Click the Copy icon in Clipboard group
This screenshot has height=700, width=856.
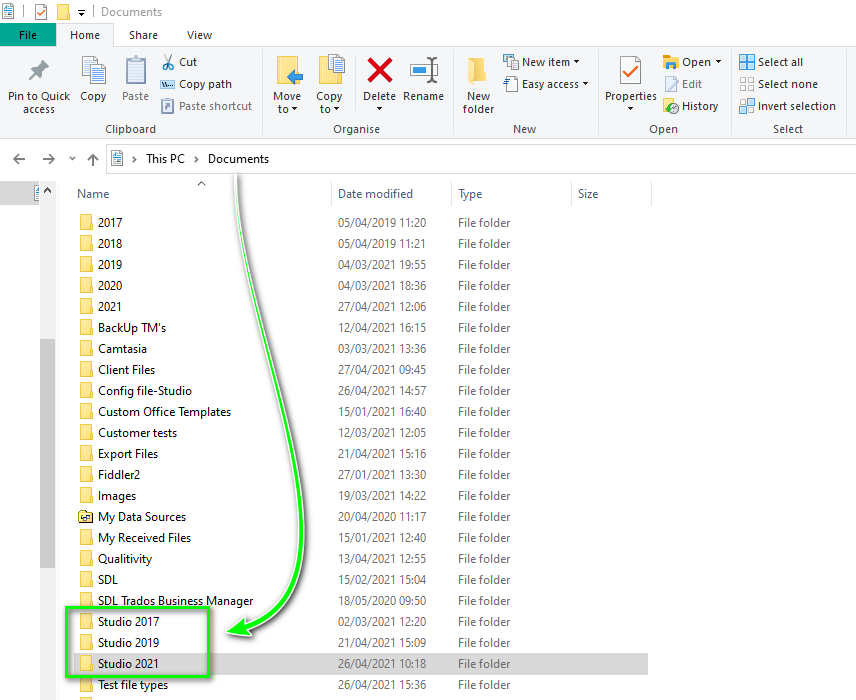[x=93, y=72]
